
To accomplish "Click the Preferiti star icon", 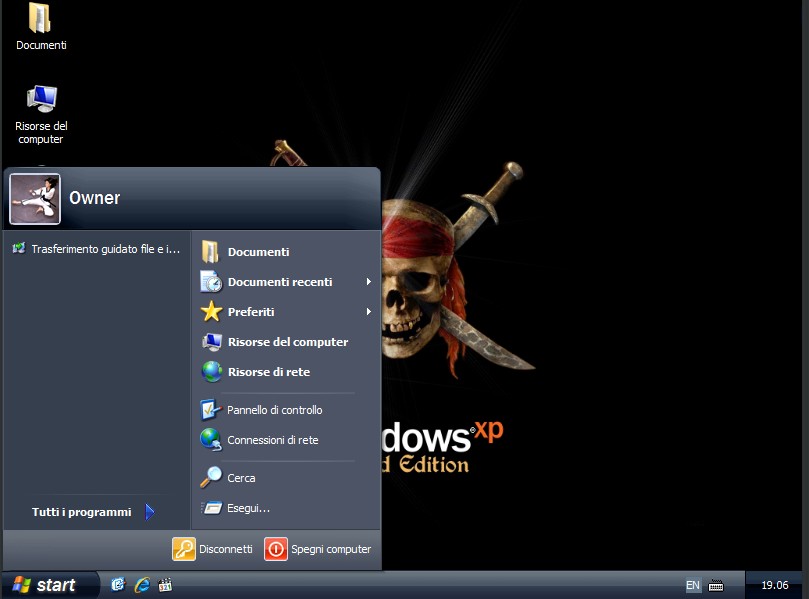I will [x=211, y=312].
